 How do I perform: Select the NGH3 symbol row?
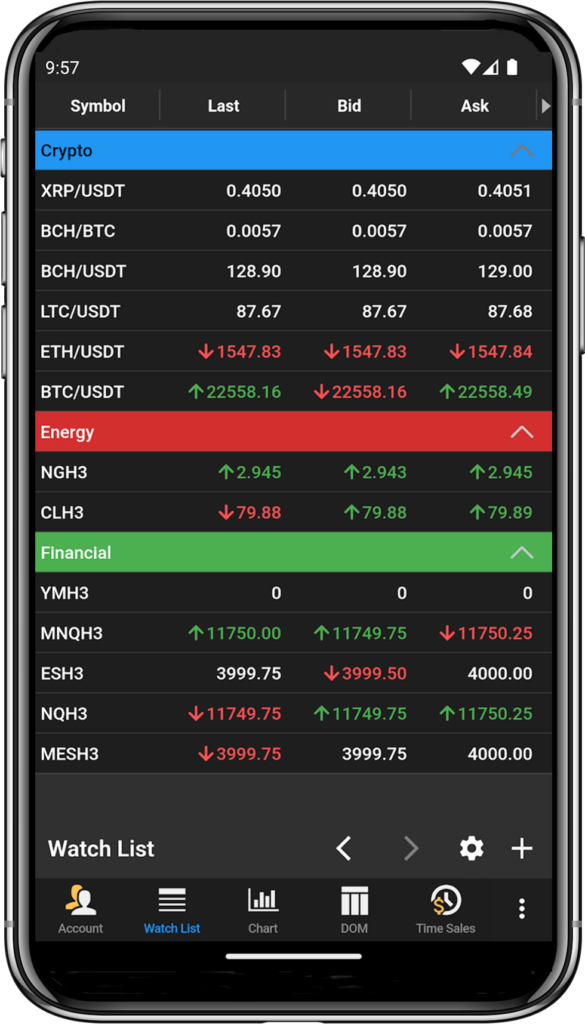pyautogui.click(x=294, y=472)
